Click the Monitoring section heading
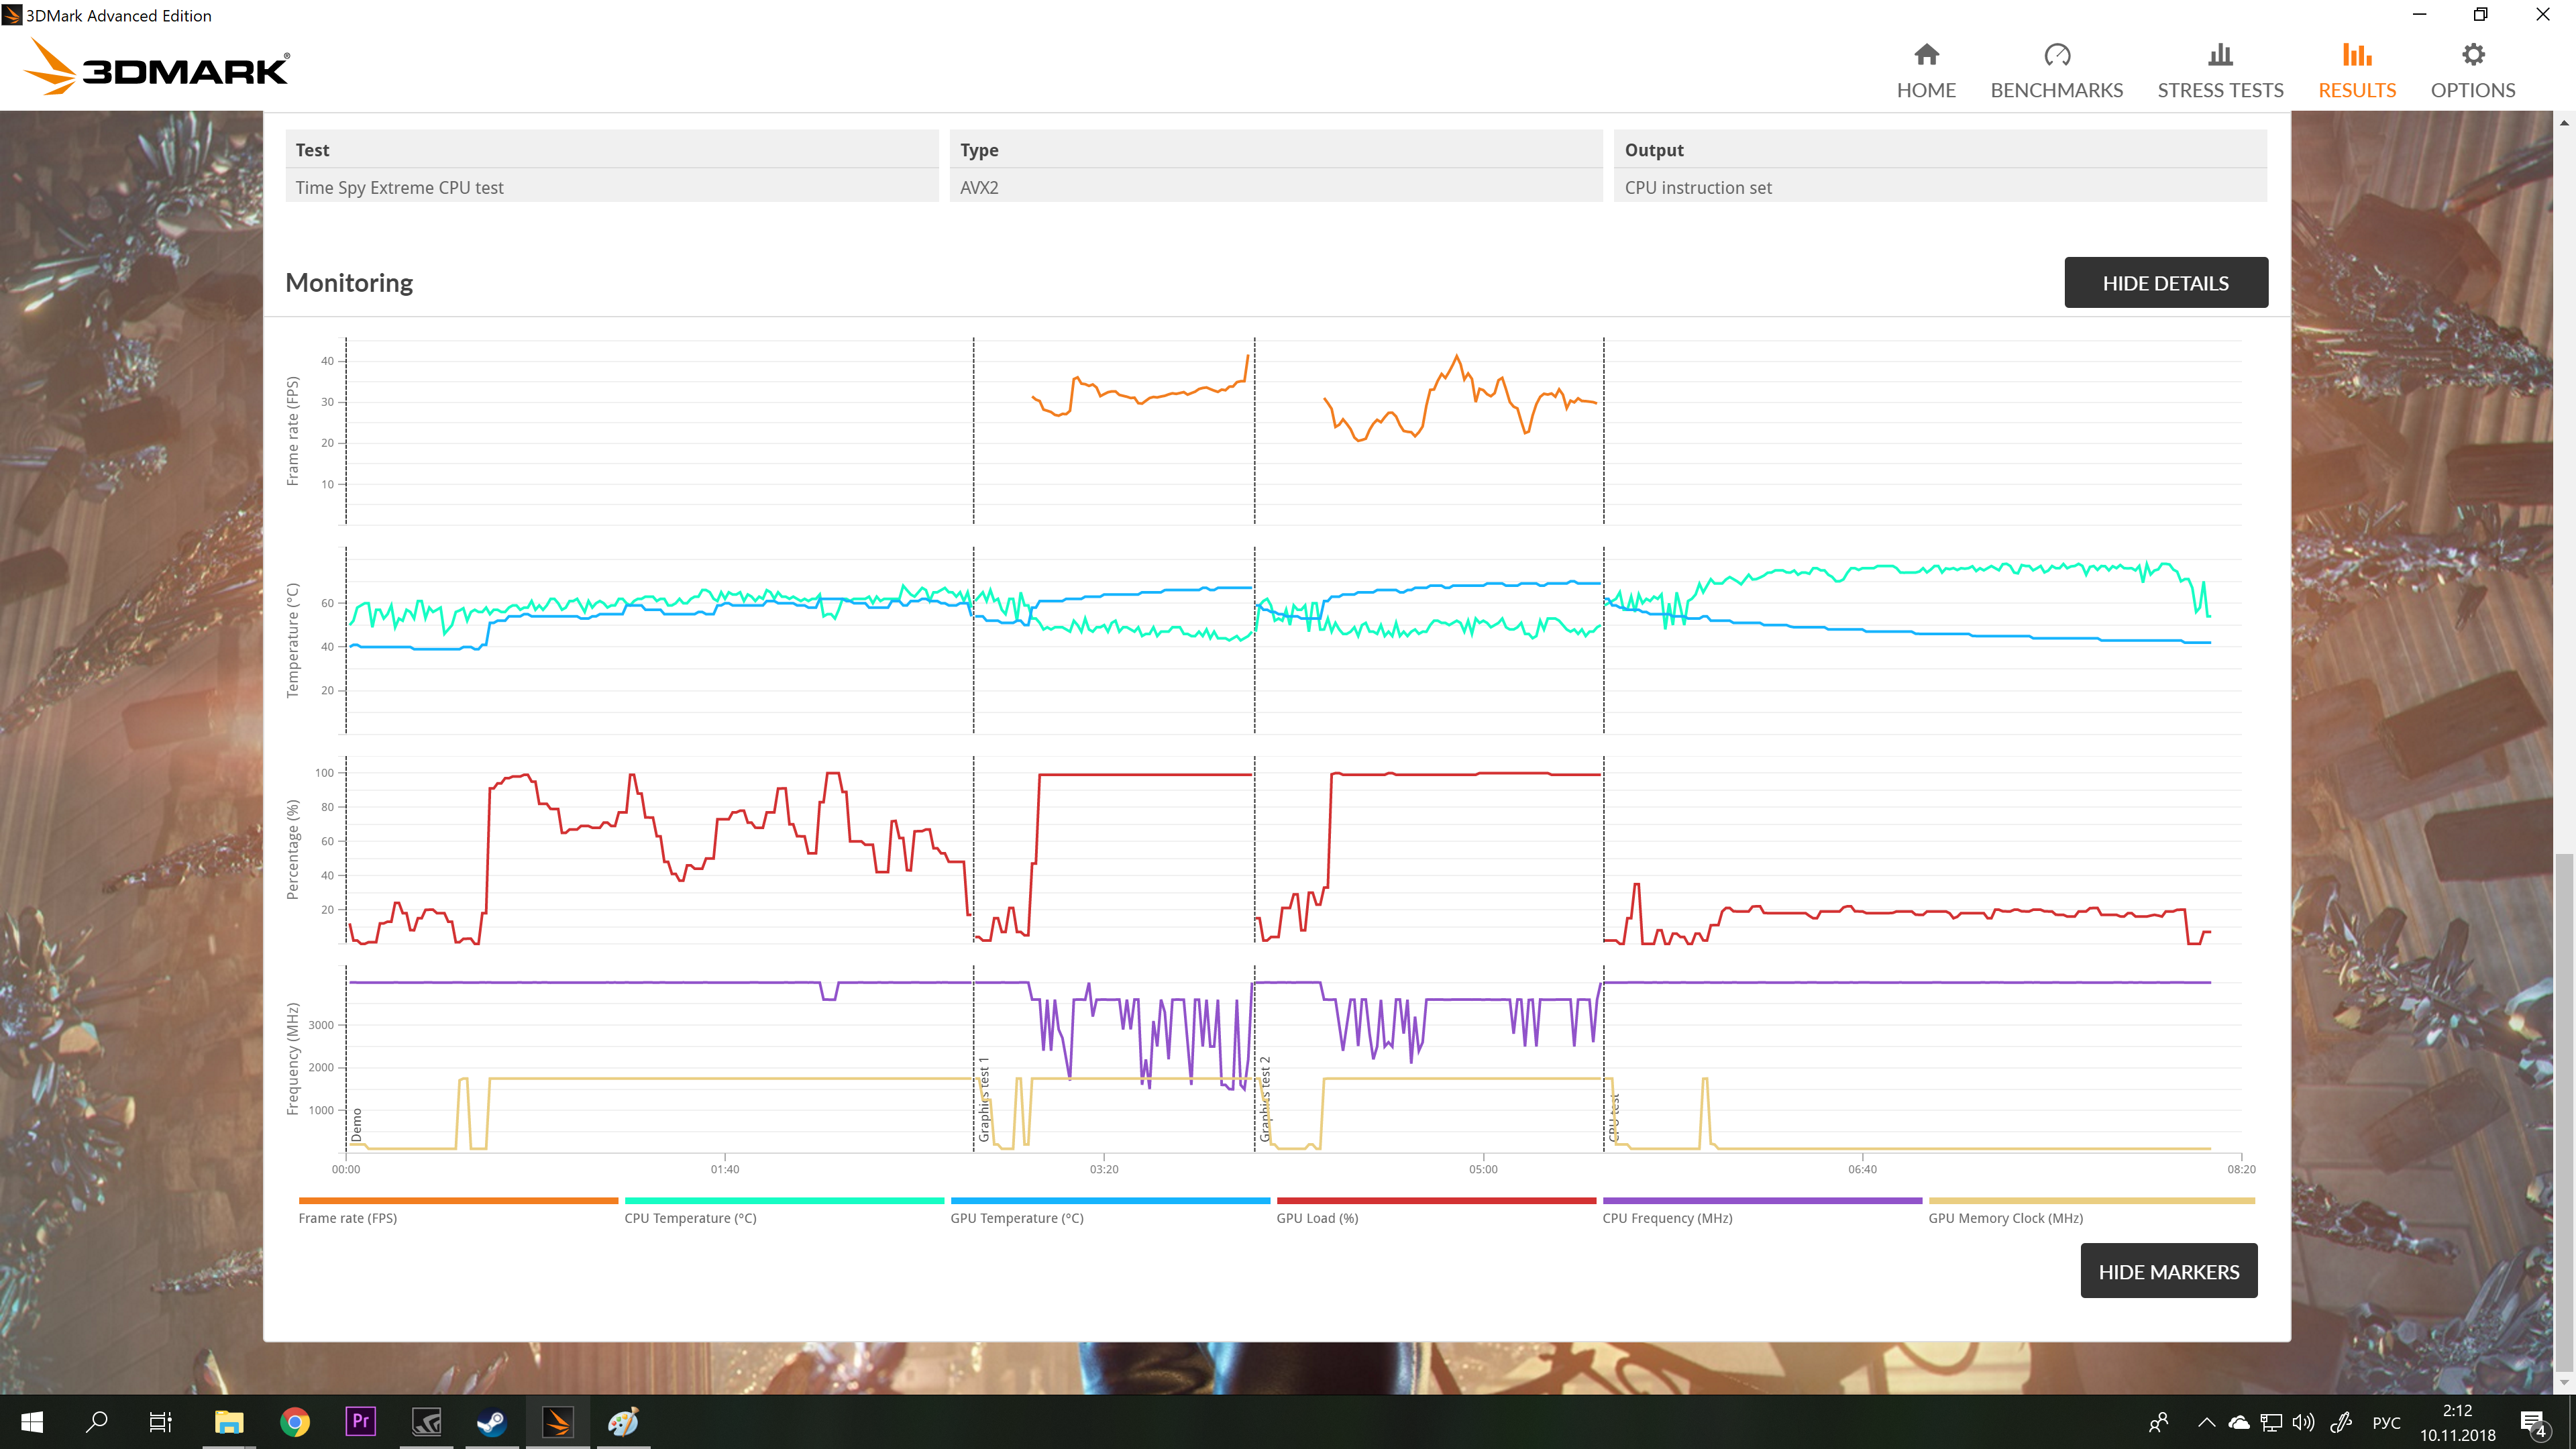 click(x=349, y=282)
